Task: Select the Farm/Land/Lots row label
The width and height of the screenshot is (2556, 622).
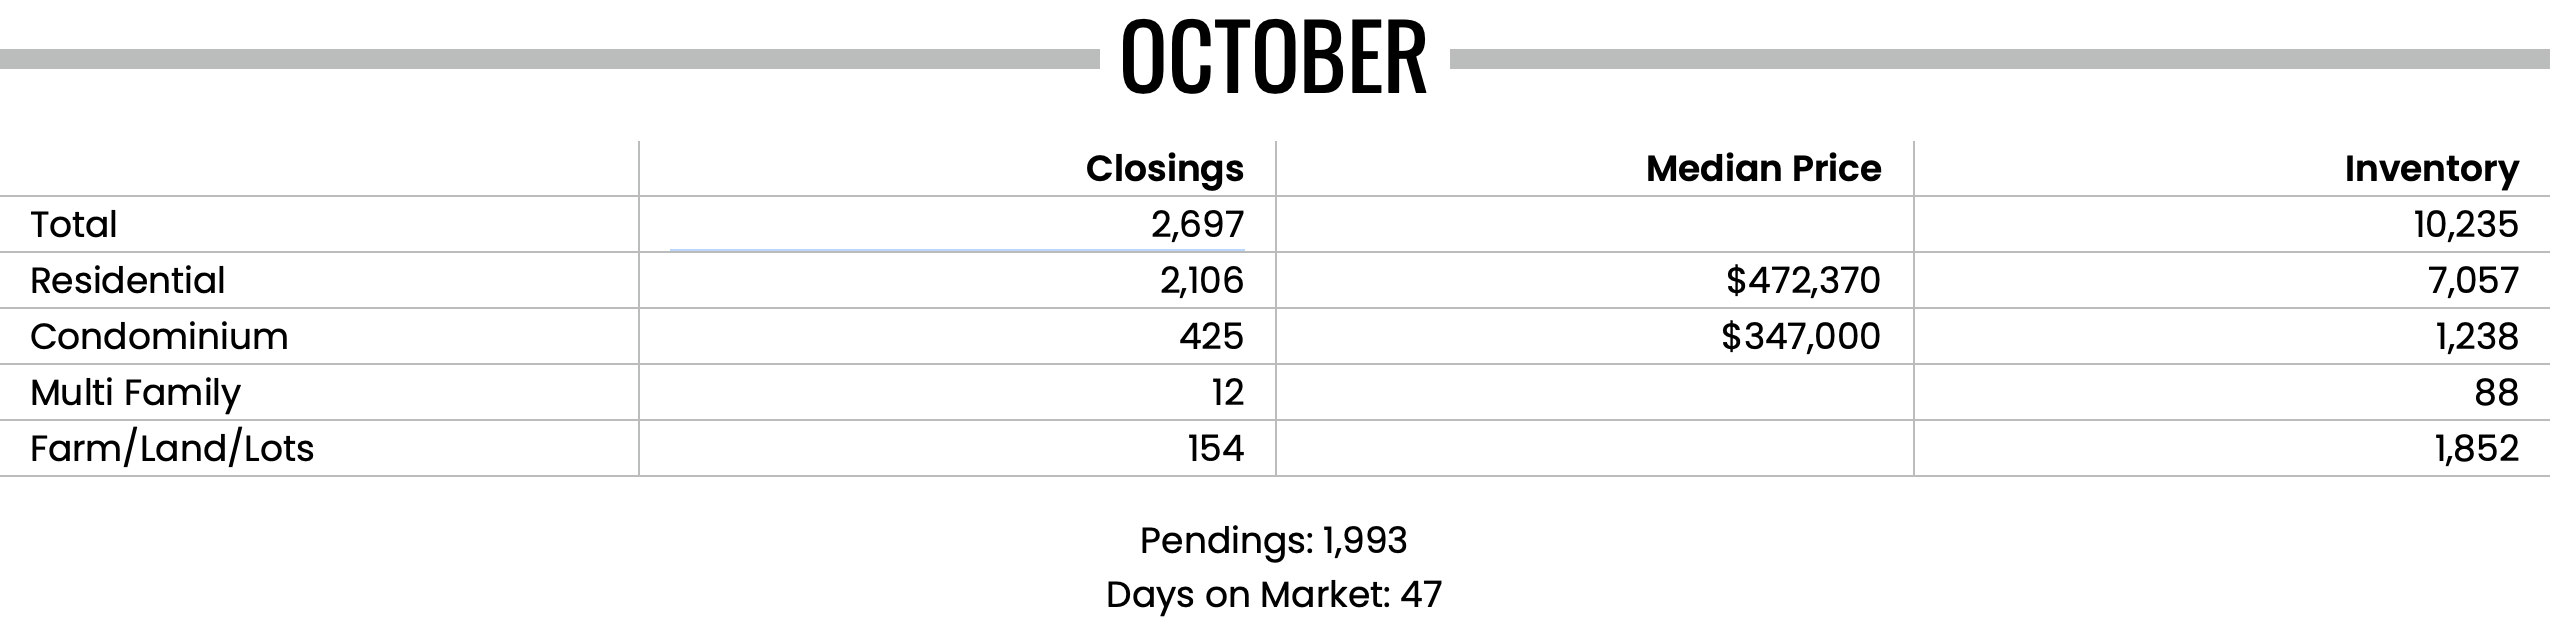Action: 172,449
